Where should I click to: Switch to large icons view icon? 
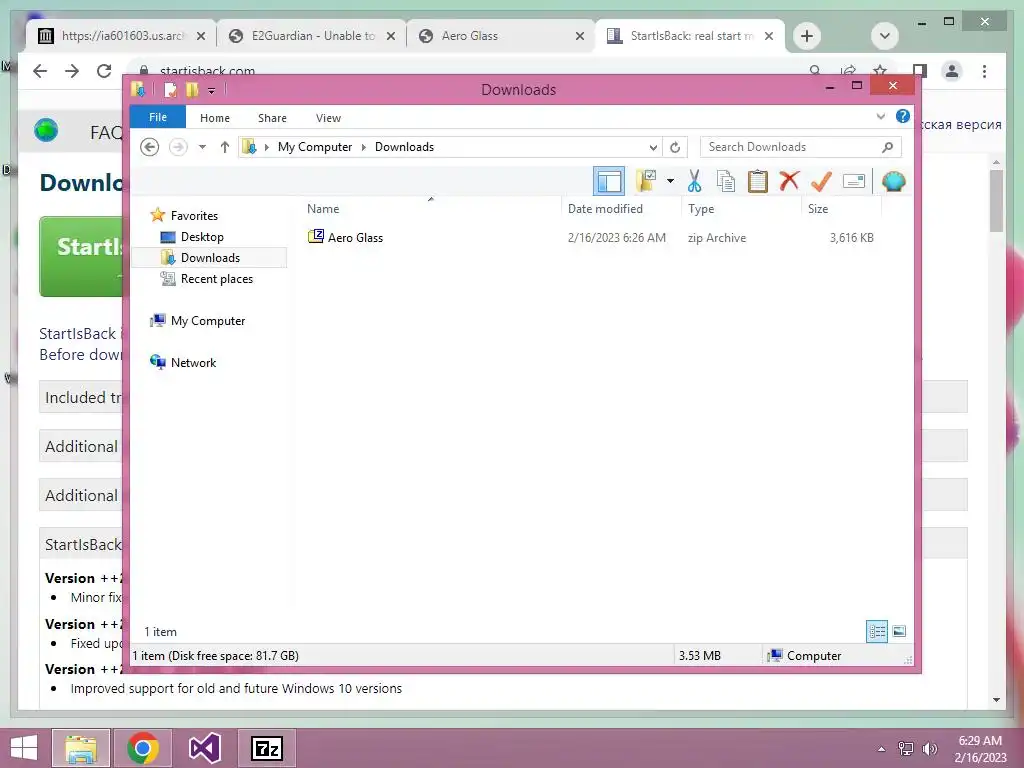click(x=899, y=631)
